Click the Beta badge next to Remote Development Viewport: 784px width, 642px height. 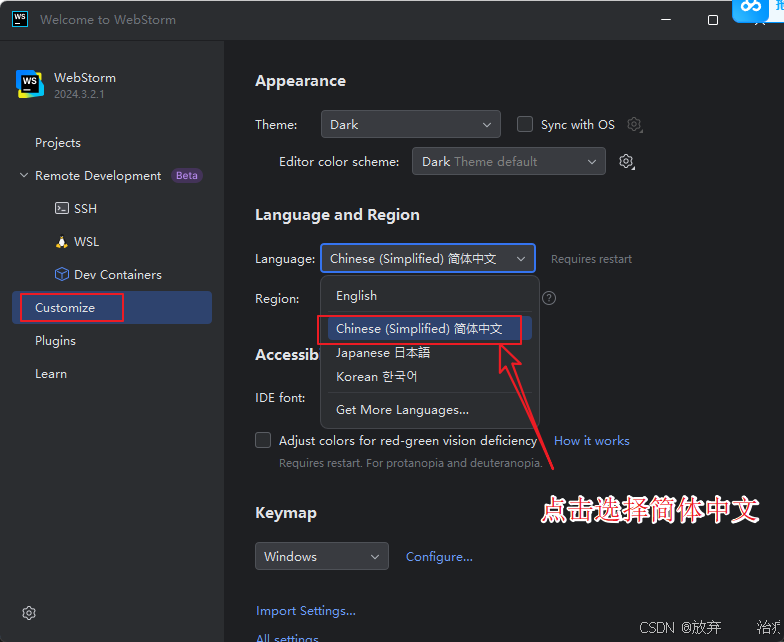186,176
